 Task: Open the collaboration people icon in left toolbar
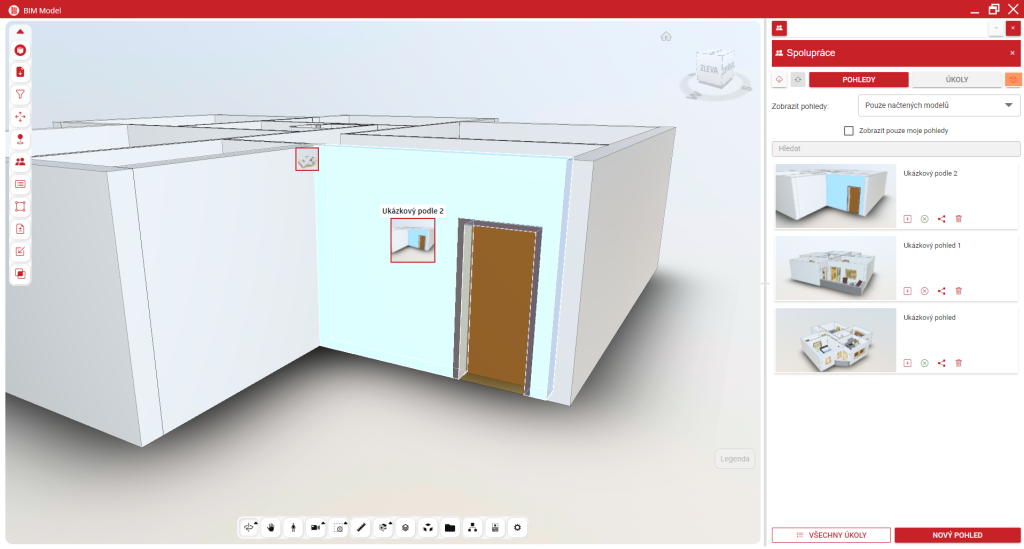click(20, 161)
